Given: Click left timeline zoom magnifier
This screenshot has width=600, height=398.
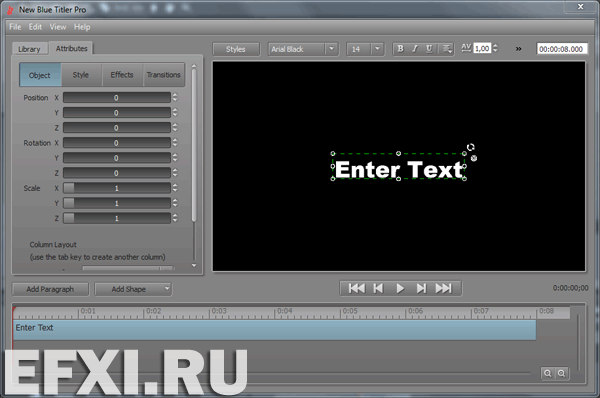Looking at the screenshot, I should click(x=548, y=373).
